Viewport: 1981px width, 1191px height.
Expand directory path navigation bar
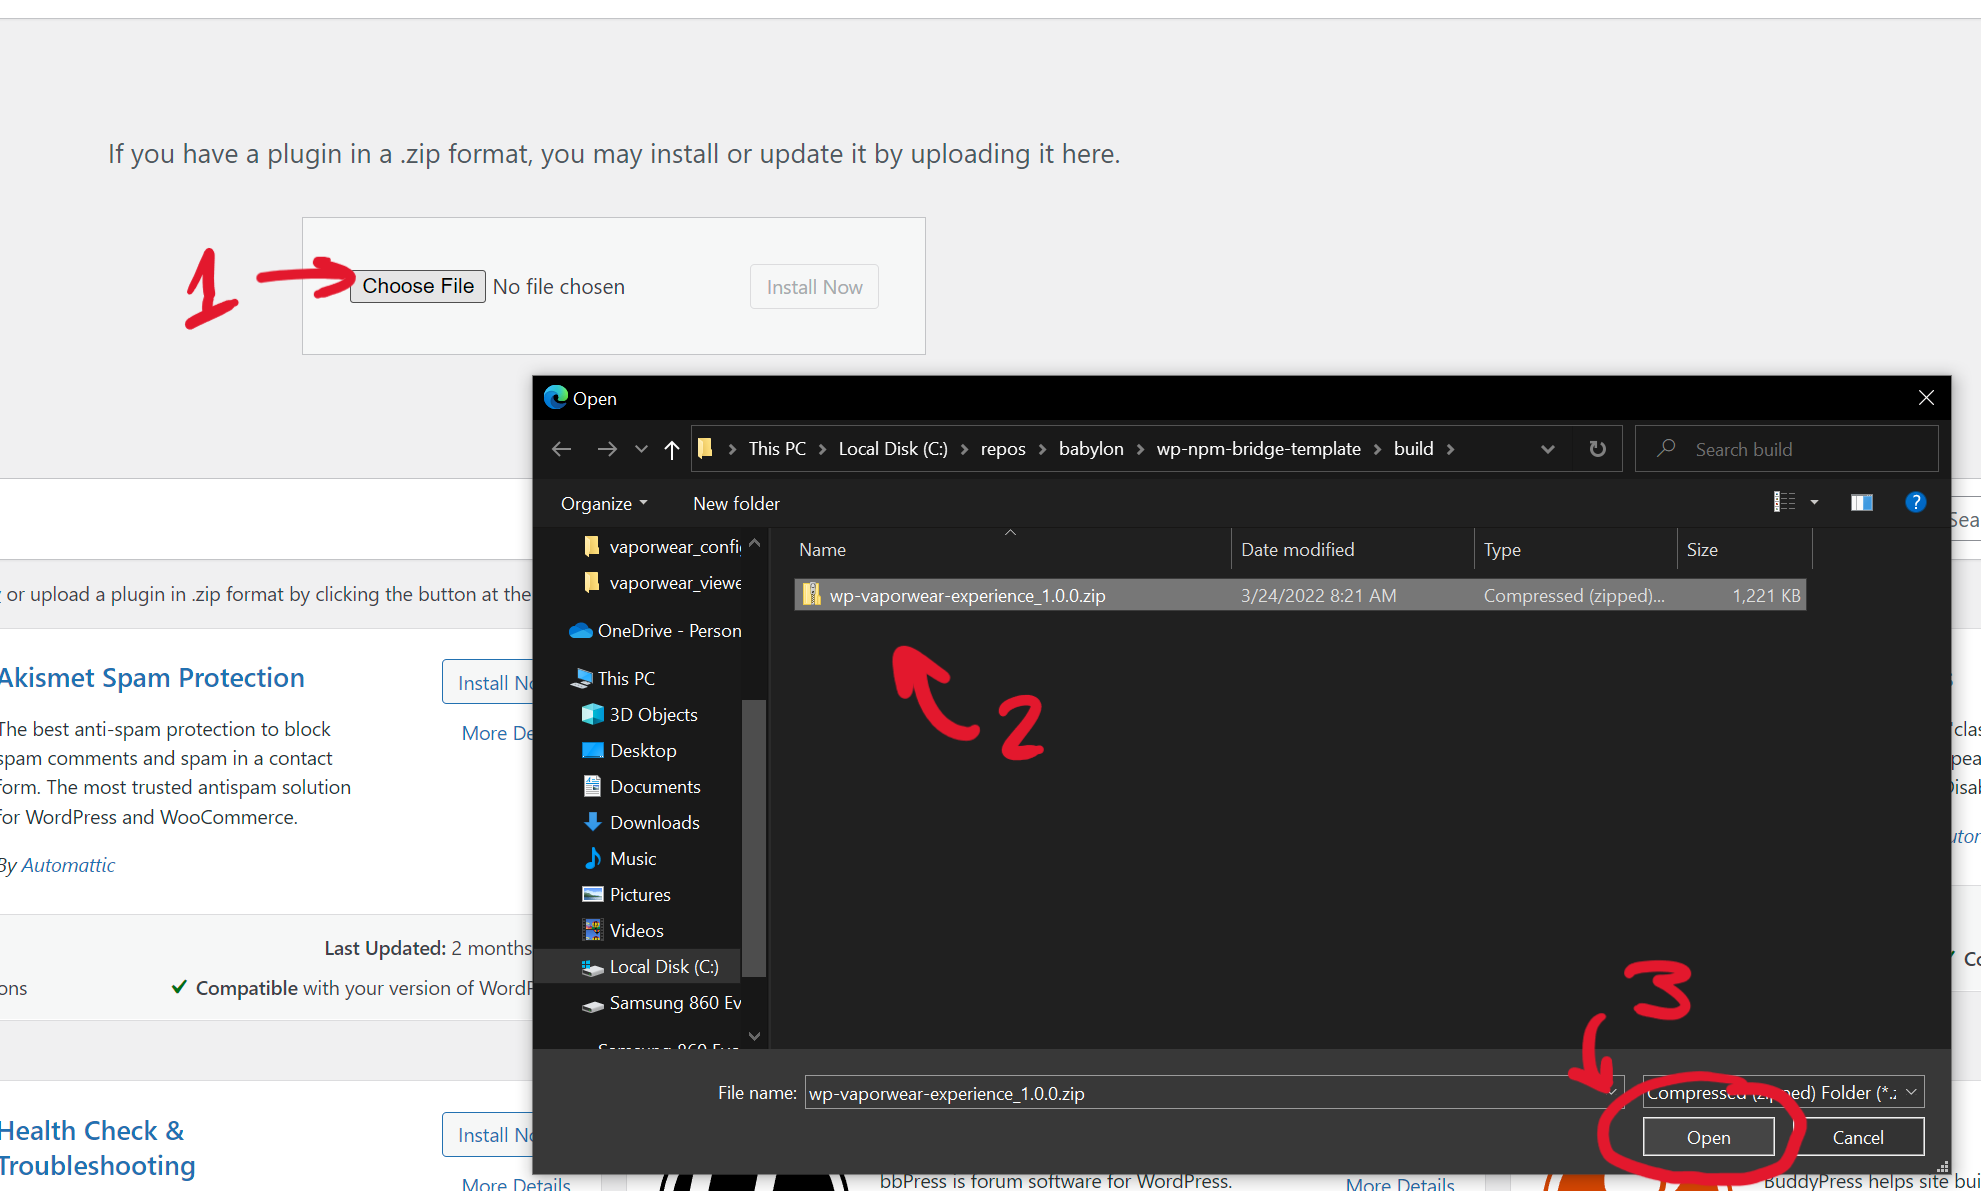pyautogui.click(x=1548, y=448)
